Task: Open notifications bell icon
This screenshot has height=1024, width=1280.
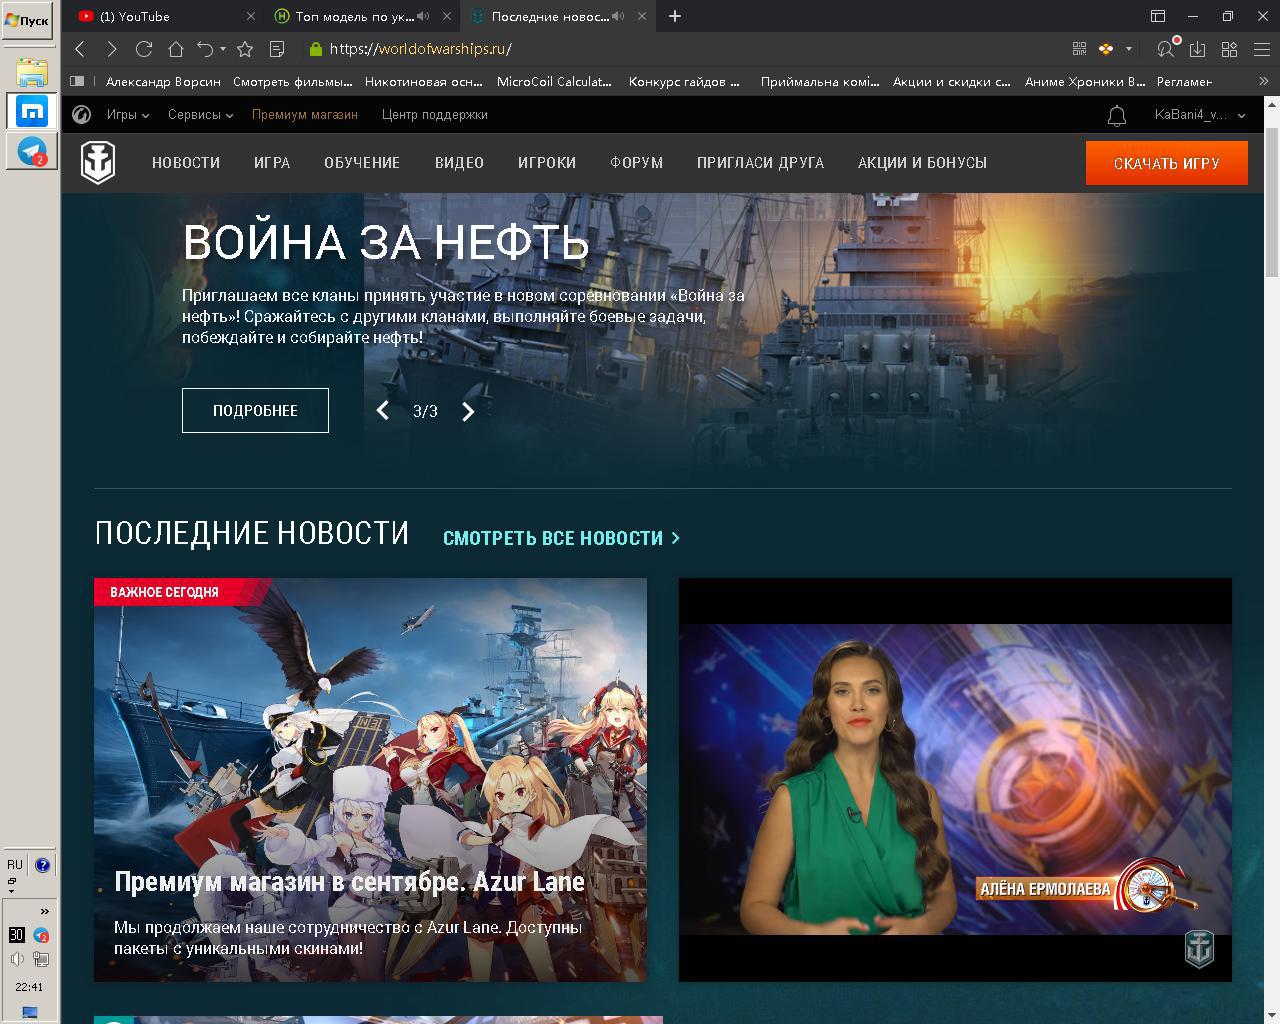Action: click(x=1117, y=116)
